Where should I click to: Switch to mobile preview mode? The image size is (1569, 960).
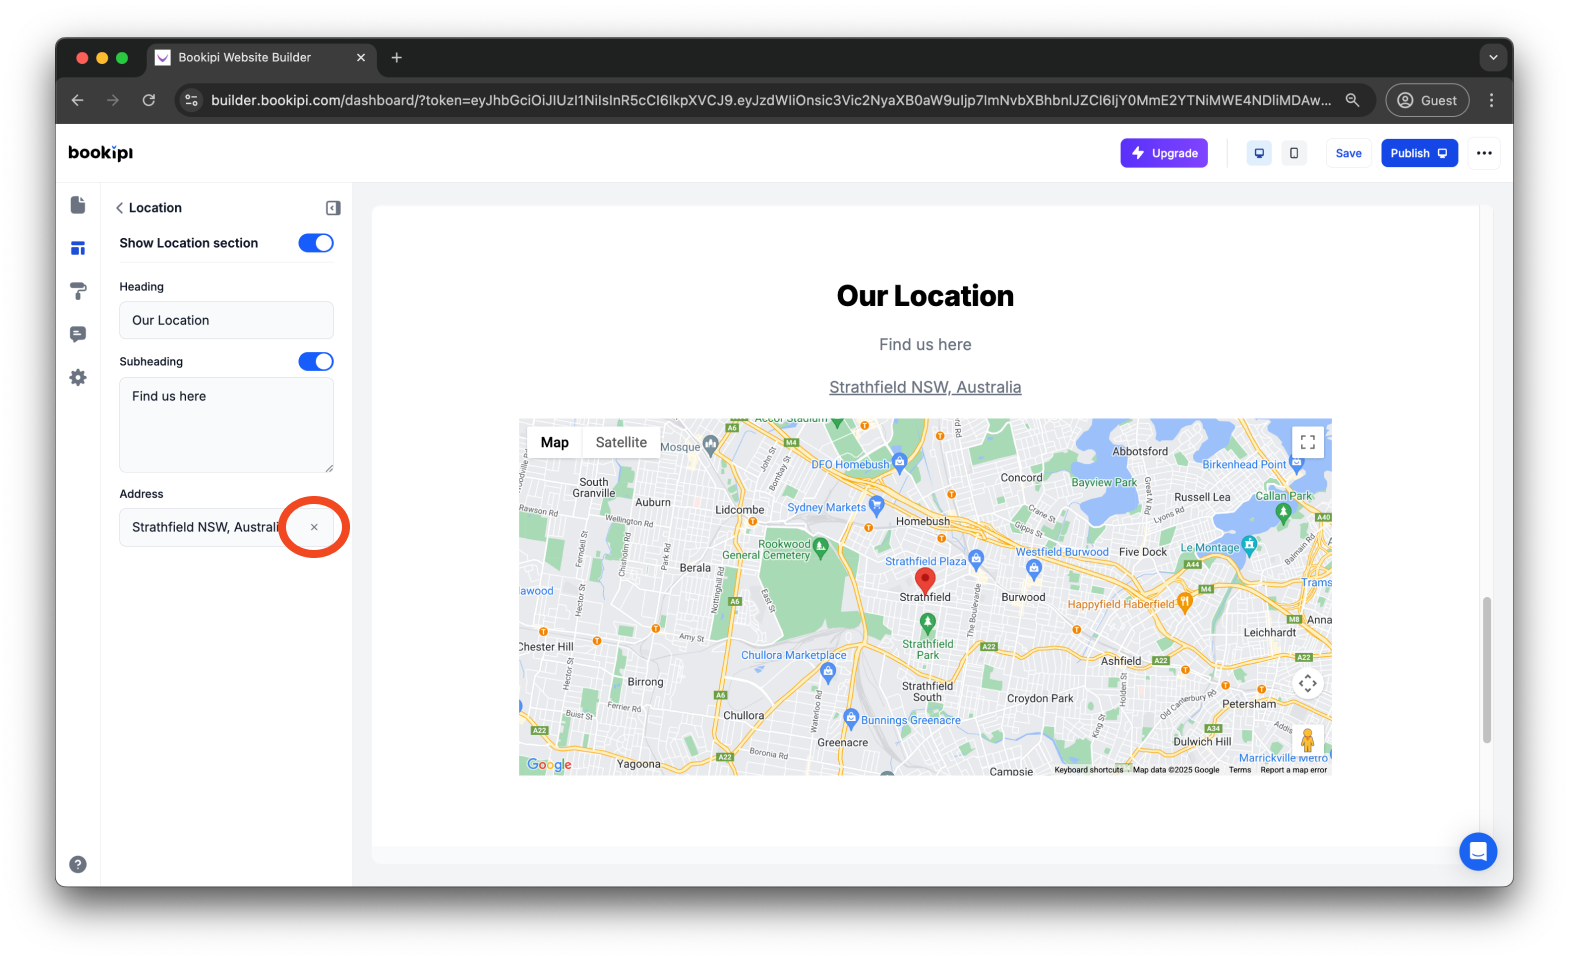coord(1294,153)
